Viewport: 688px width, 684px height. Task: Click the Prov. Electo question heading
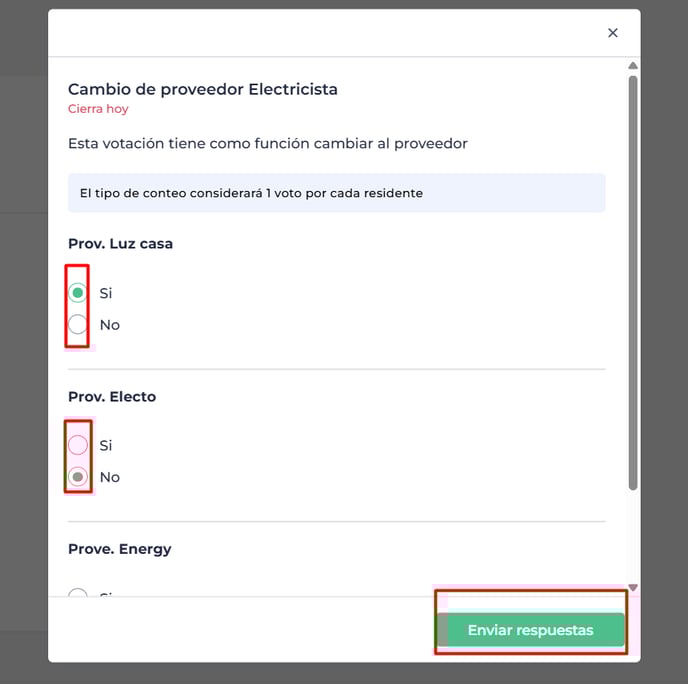point(112,397)
